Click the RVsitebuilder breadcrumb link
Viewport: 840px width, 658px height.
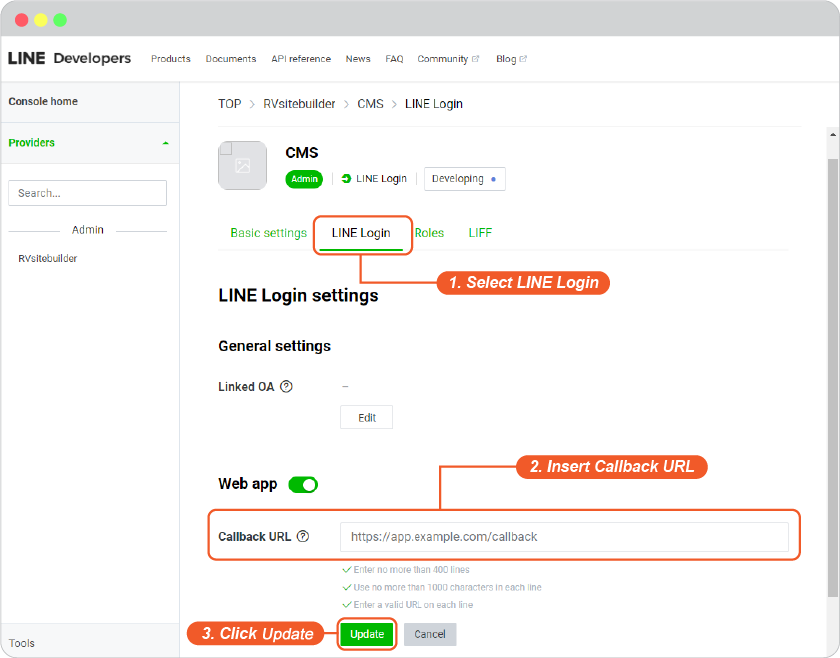click(x=299, y=104)
